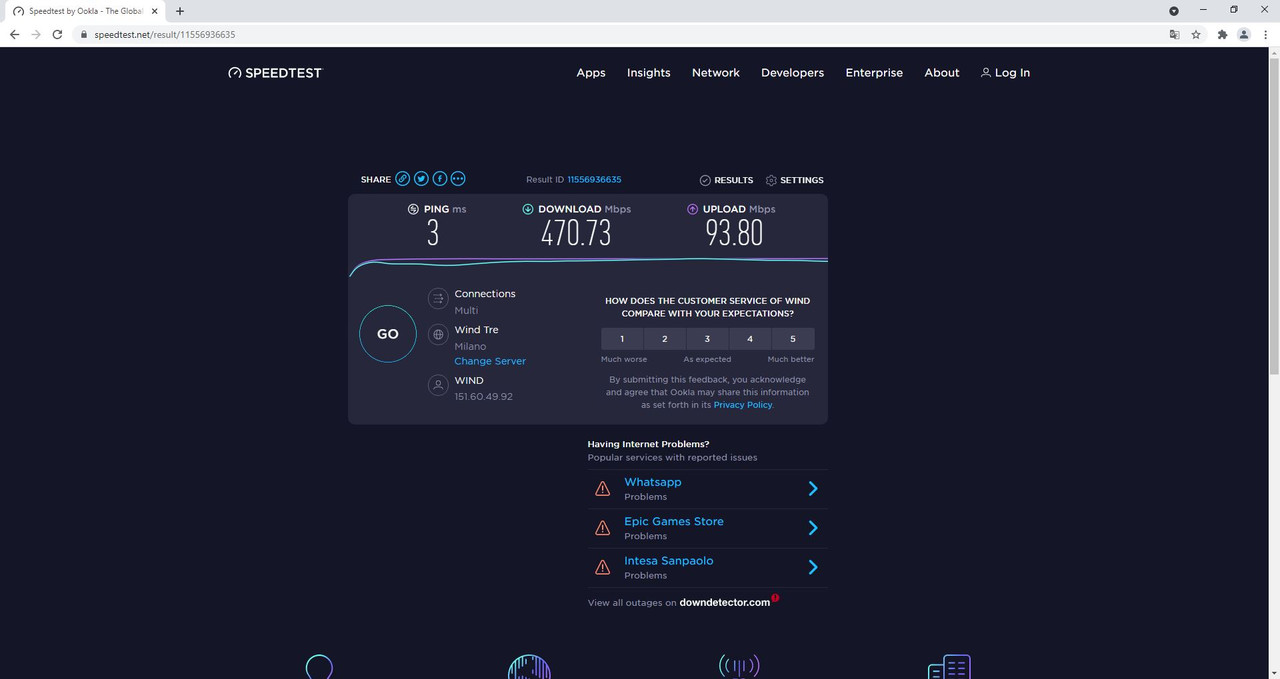Bookmark this page with star icon

click(1196, 34)
